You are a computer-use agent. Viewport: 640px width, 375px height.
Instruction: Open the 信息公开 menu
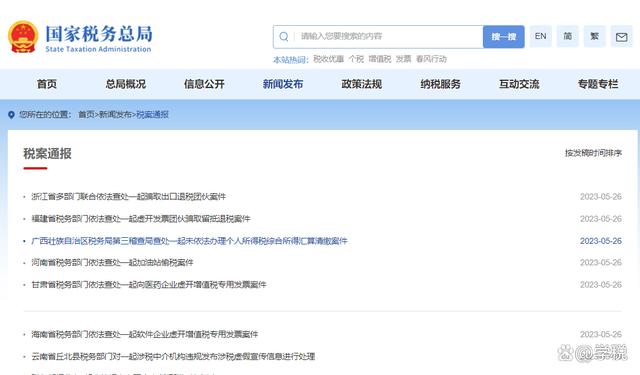[204, 84]
